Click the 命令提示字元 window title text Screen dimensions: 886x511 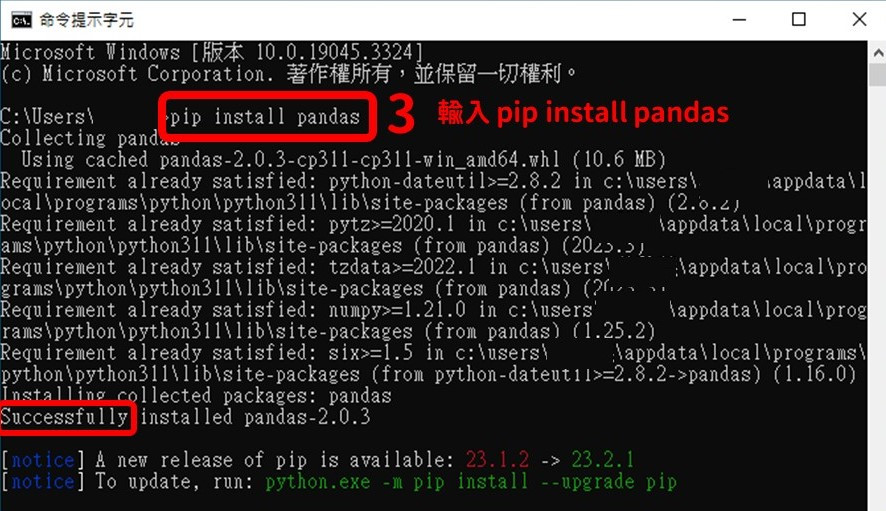click(86, 20)
